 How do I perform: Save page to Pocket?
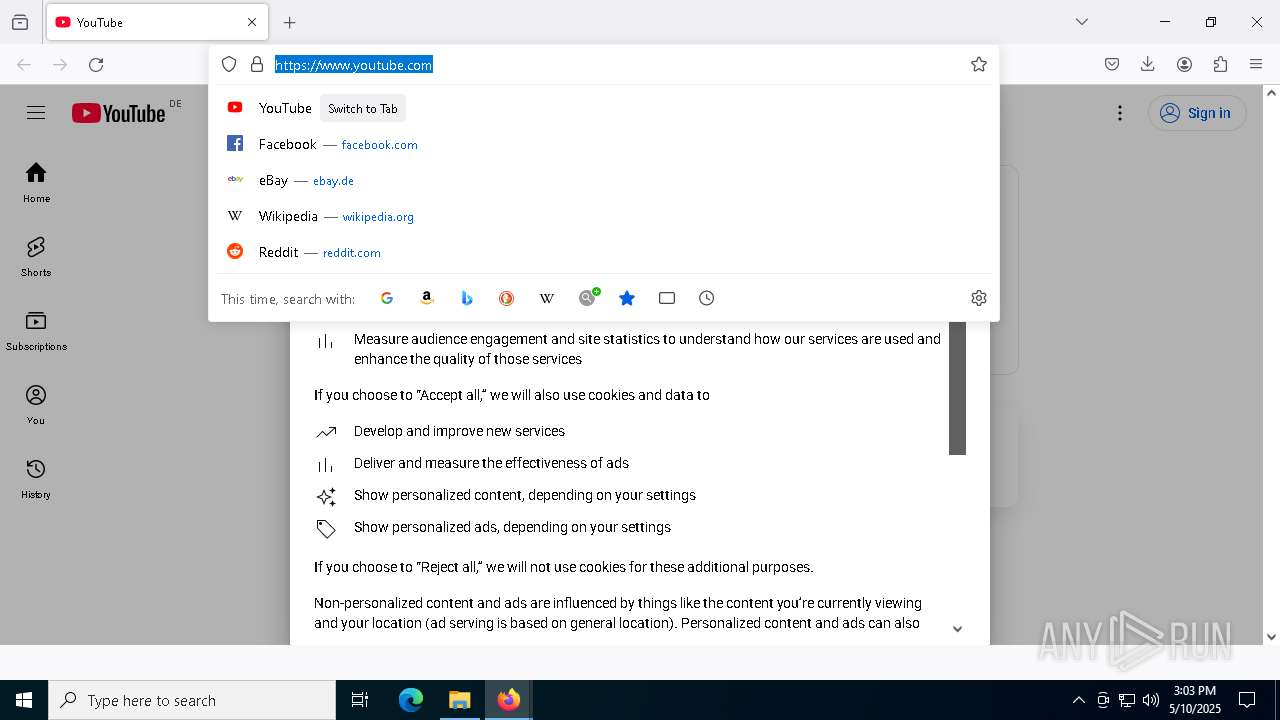[x=1112, y=64]
